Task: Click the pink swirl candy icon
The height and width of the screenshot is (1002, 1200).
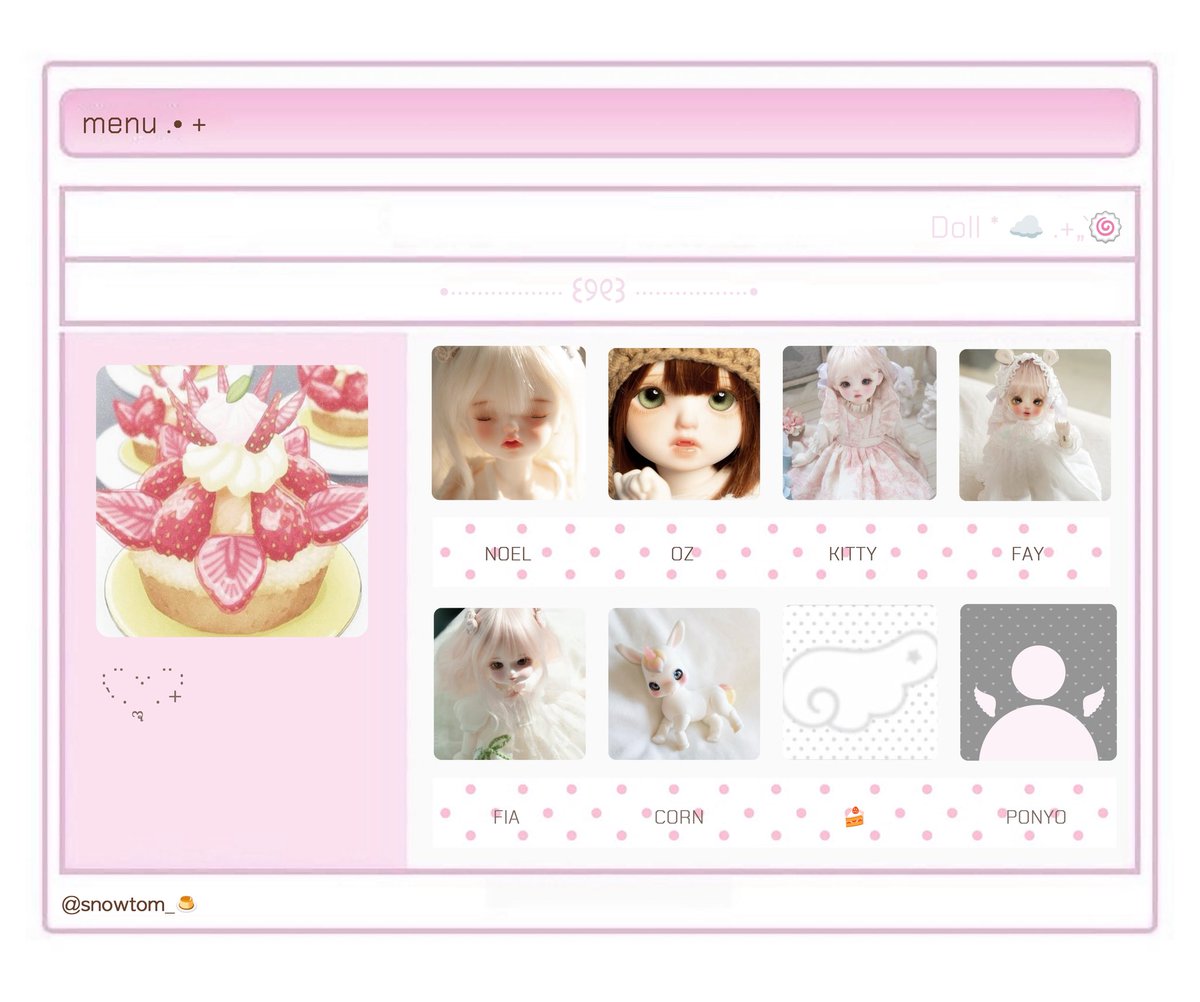Action: coord(1105,227)
